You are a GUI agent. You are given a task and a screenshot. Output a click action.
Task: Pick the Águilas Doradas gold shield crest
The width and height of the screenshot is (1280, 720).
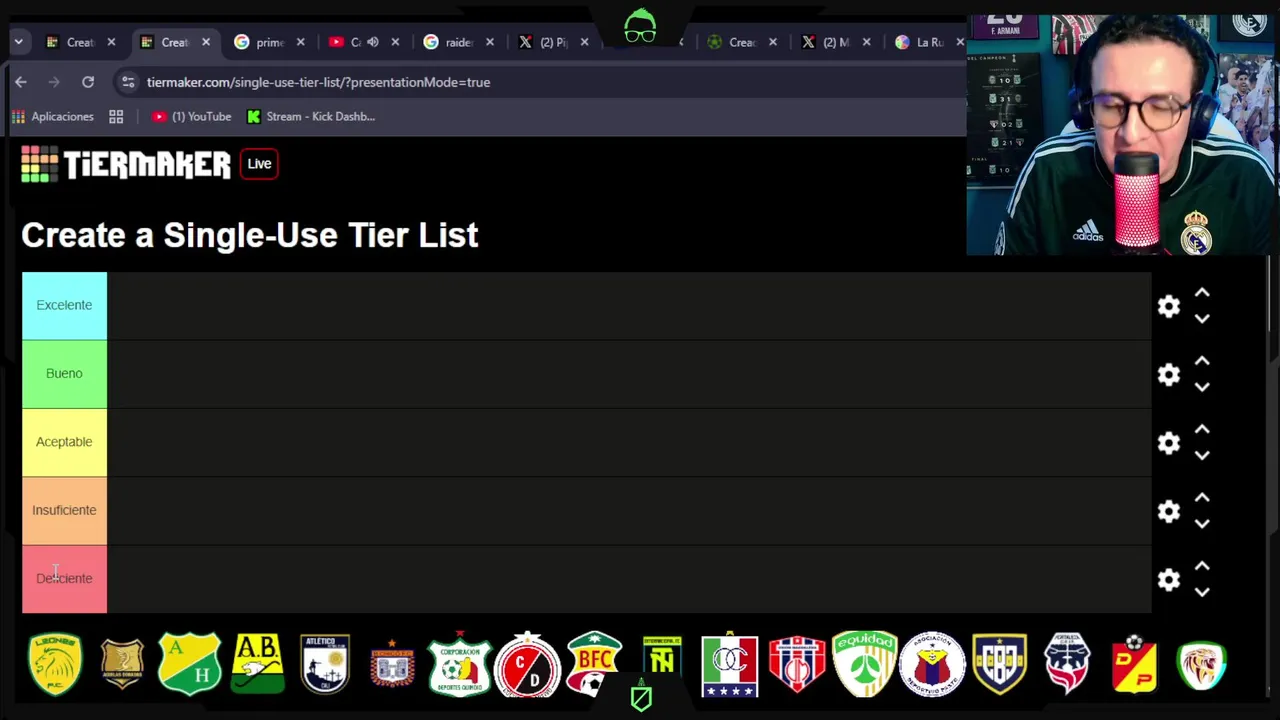[122, 664]
